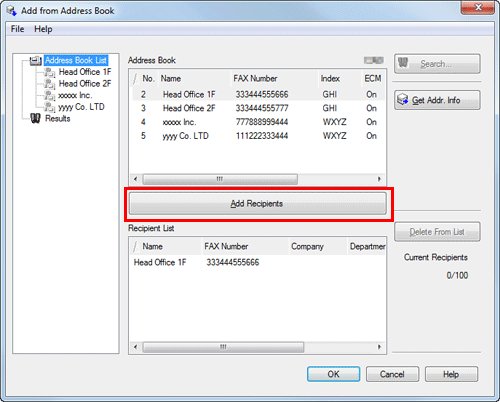Confirm with the OK button
500x402 pixels.
(333, 374)
